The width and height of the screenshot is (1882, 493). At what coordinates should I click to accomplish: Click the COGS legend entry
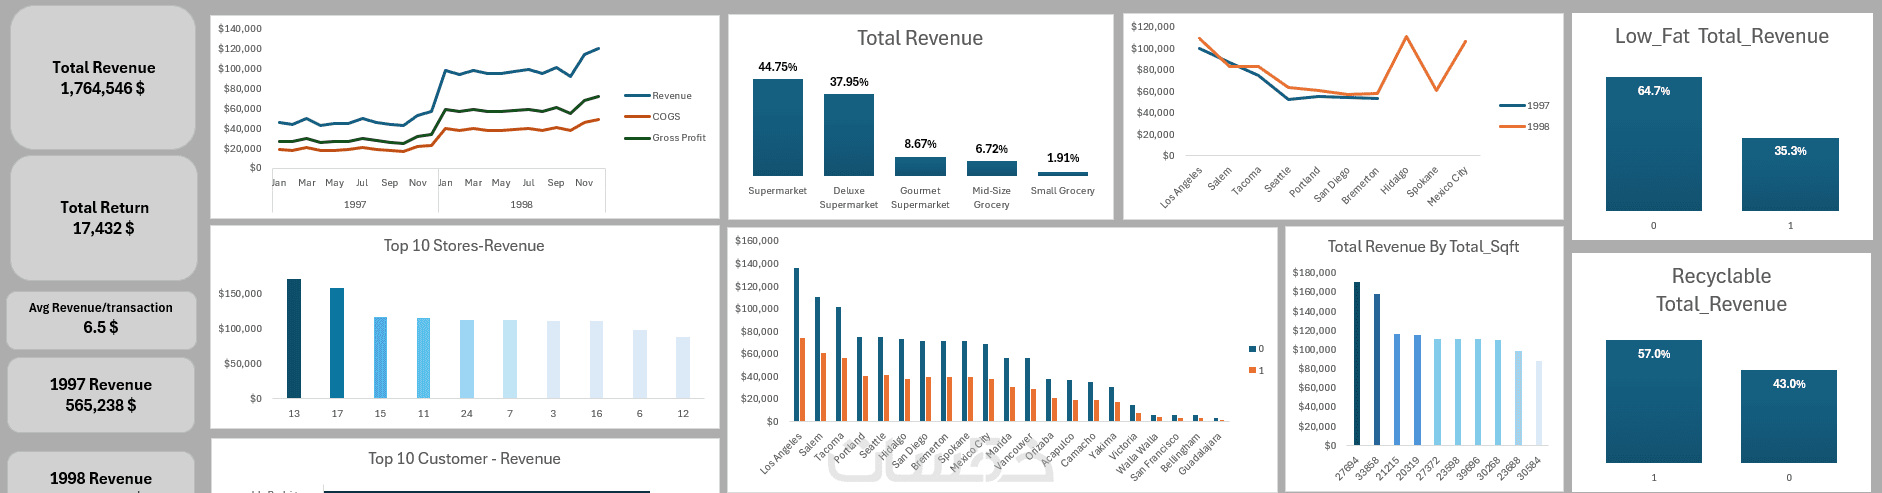click(x=653, y=117)
